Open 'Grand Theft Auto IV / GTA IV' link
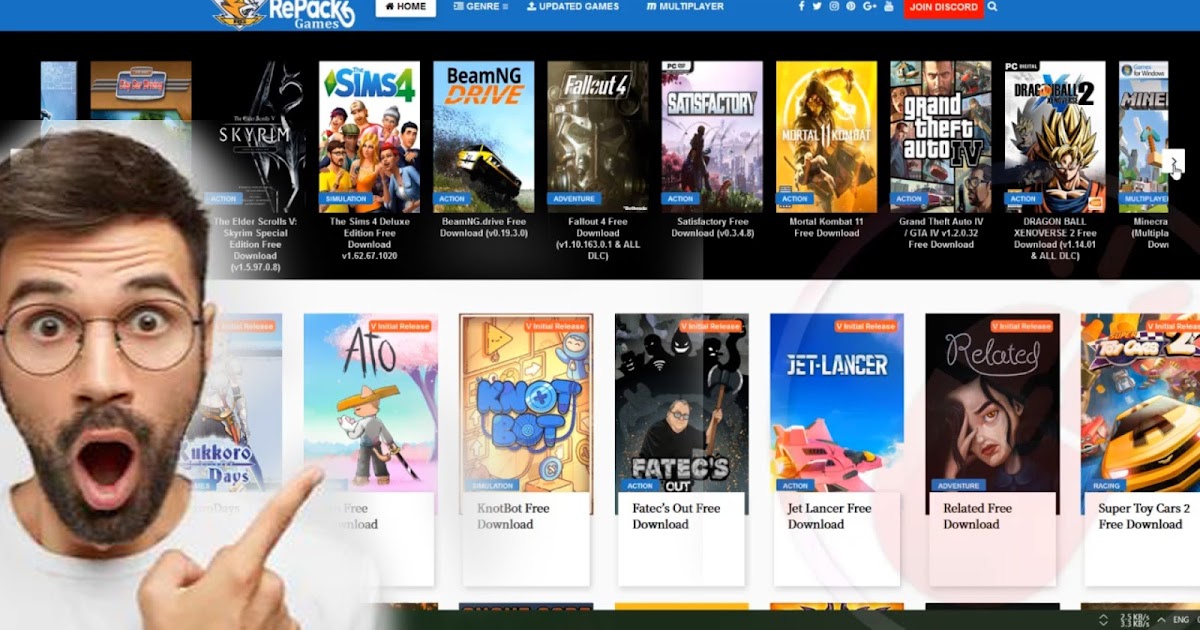Viewport: 1200px width, 630px height. click(x=940, y=233)
